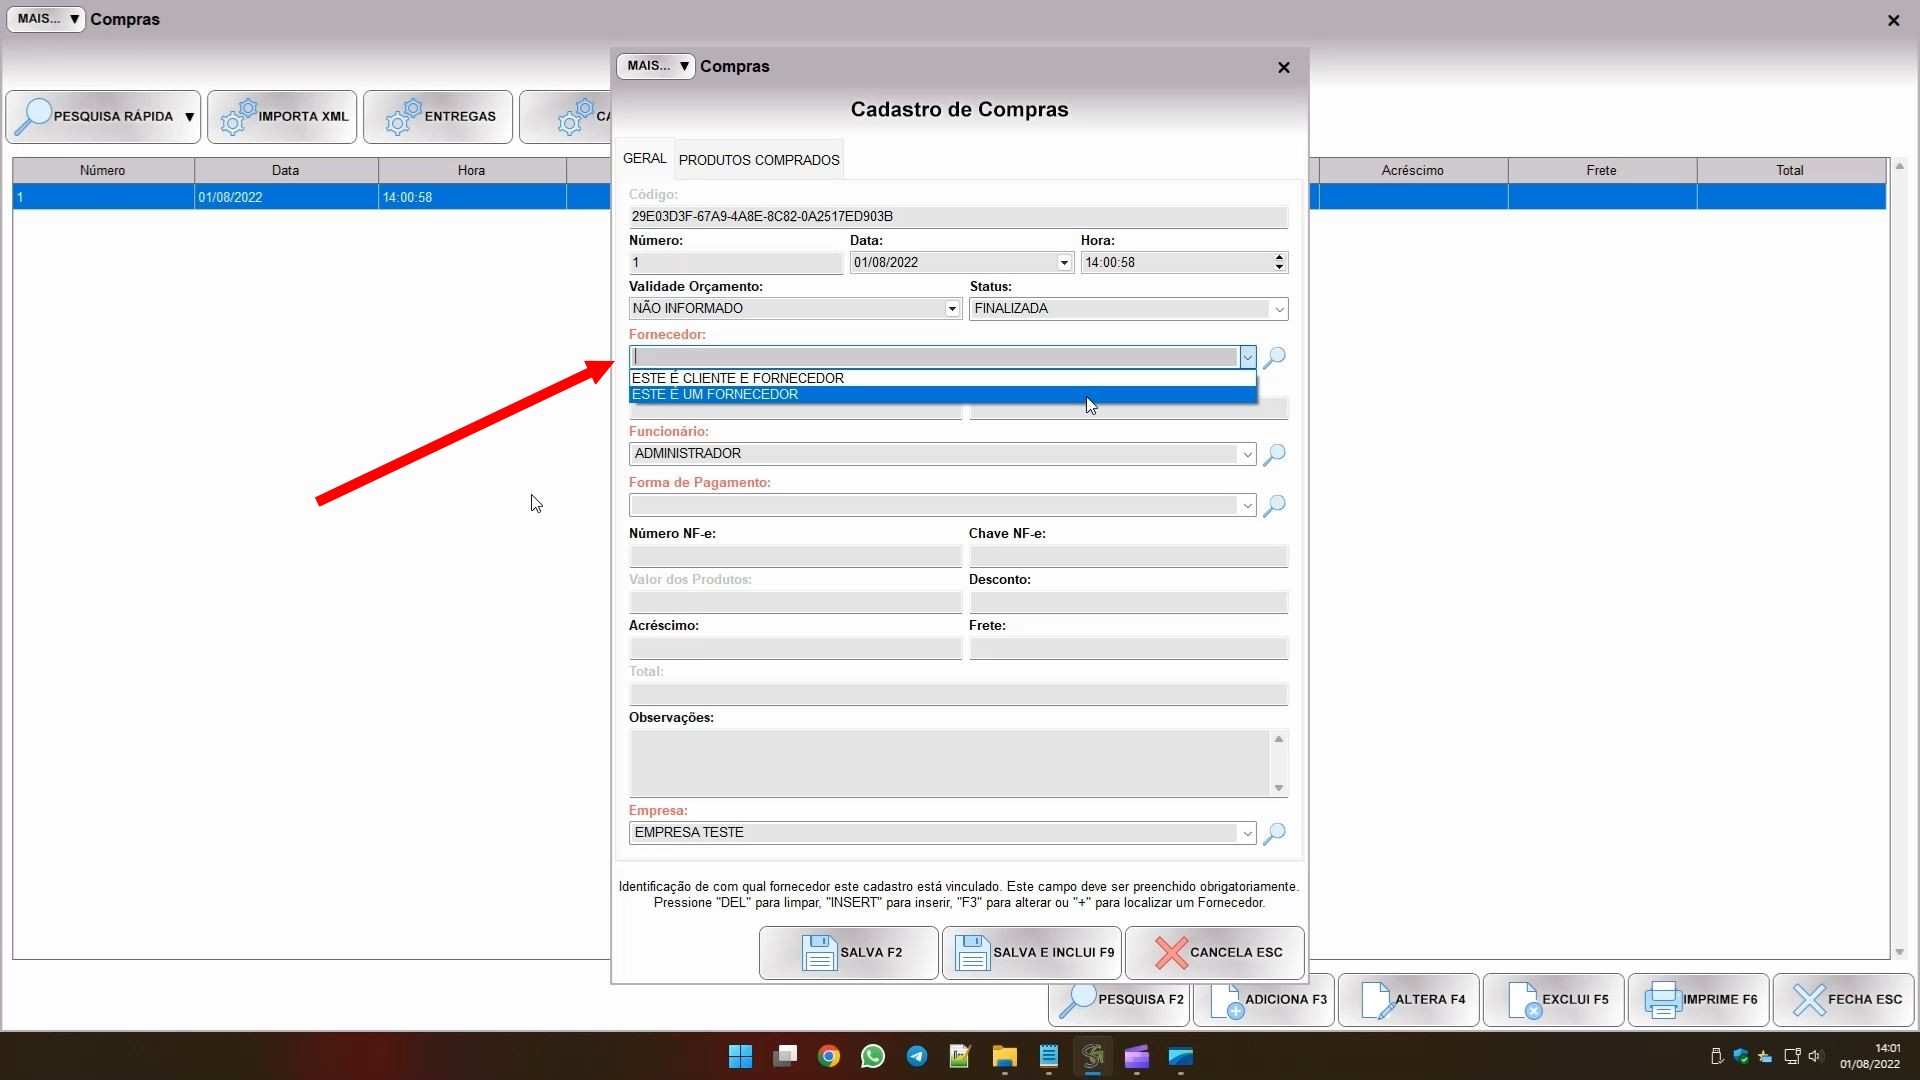The width and height of the screenshot is (1920, 1080).
Task: Click the magnifier icon beside Fornecedor field
Action: point(1274,357)
